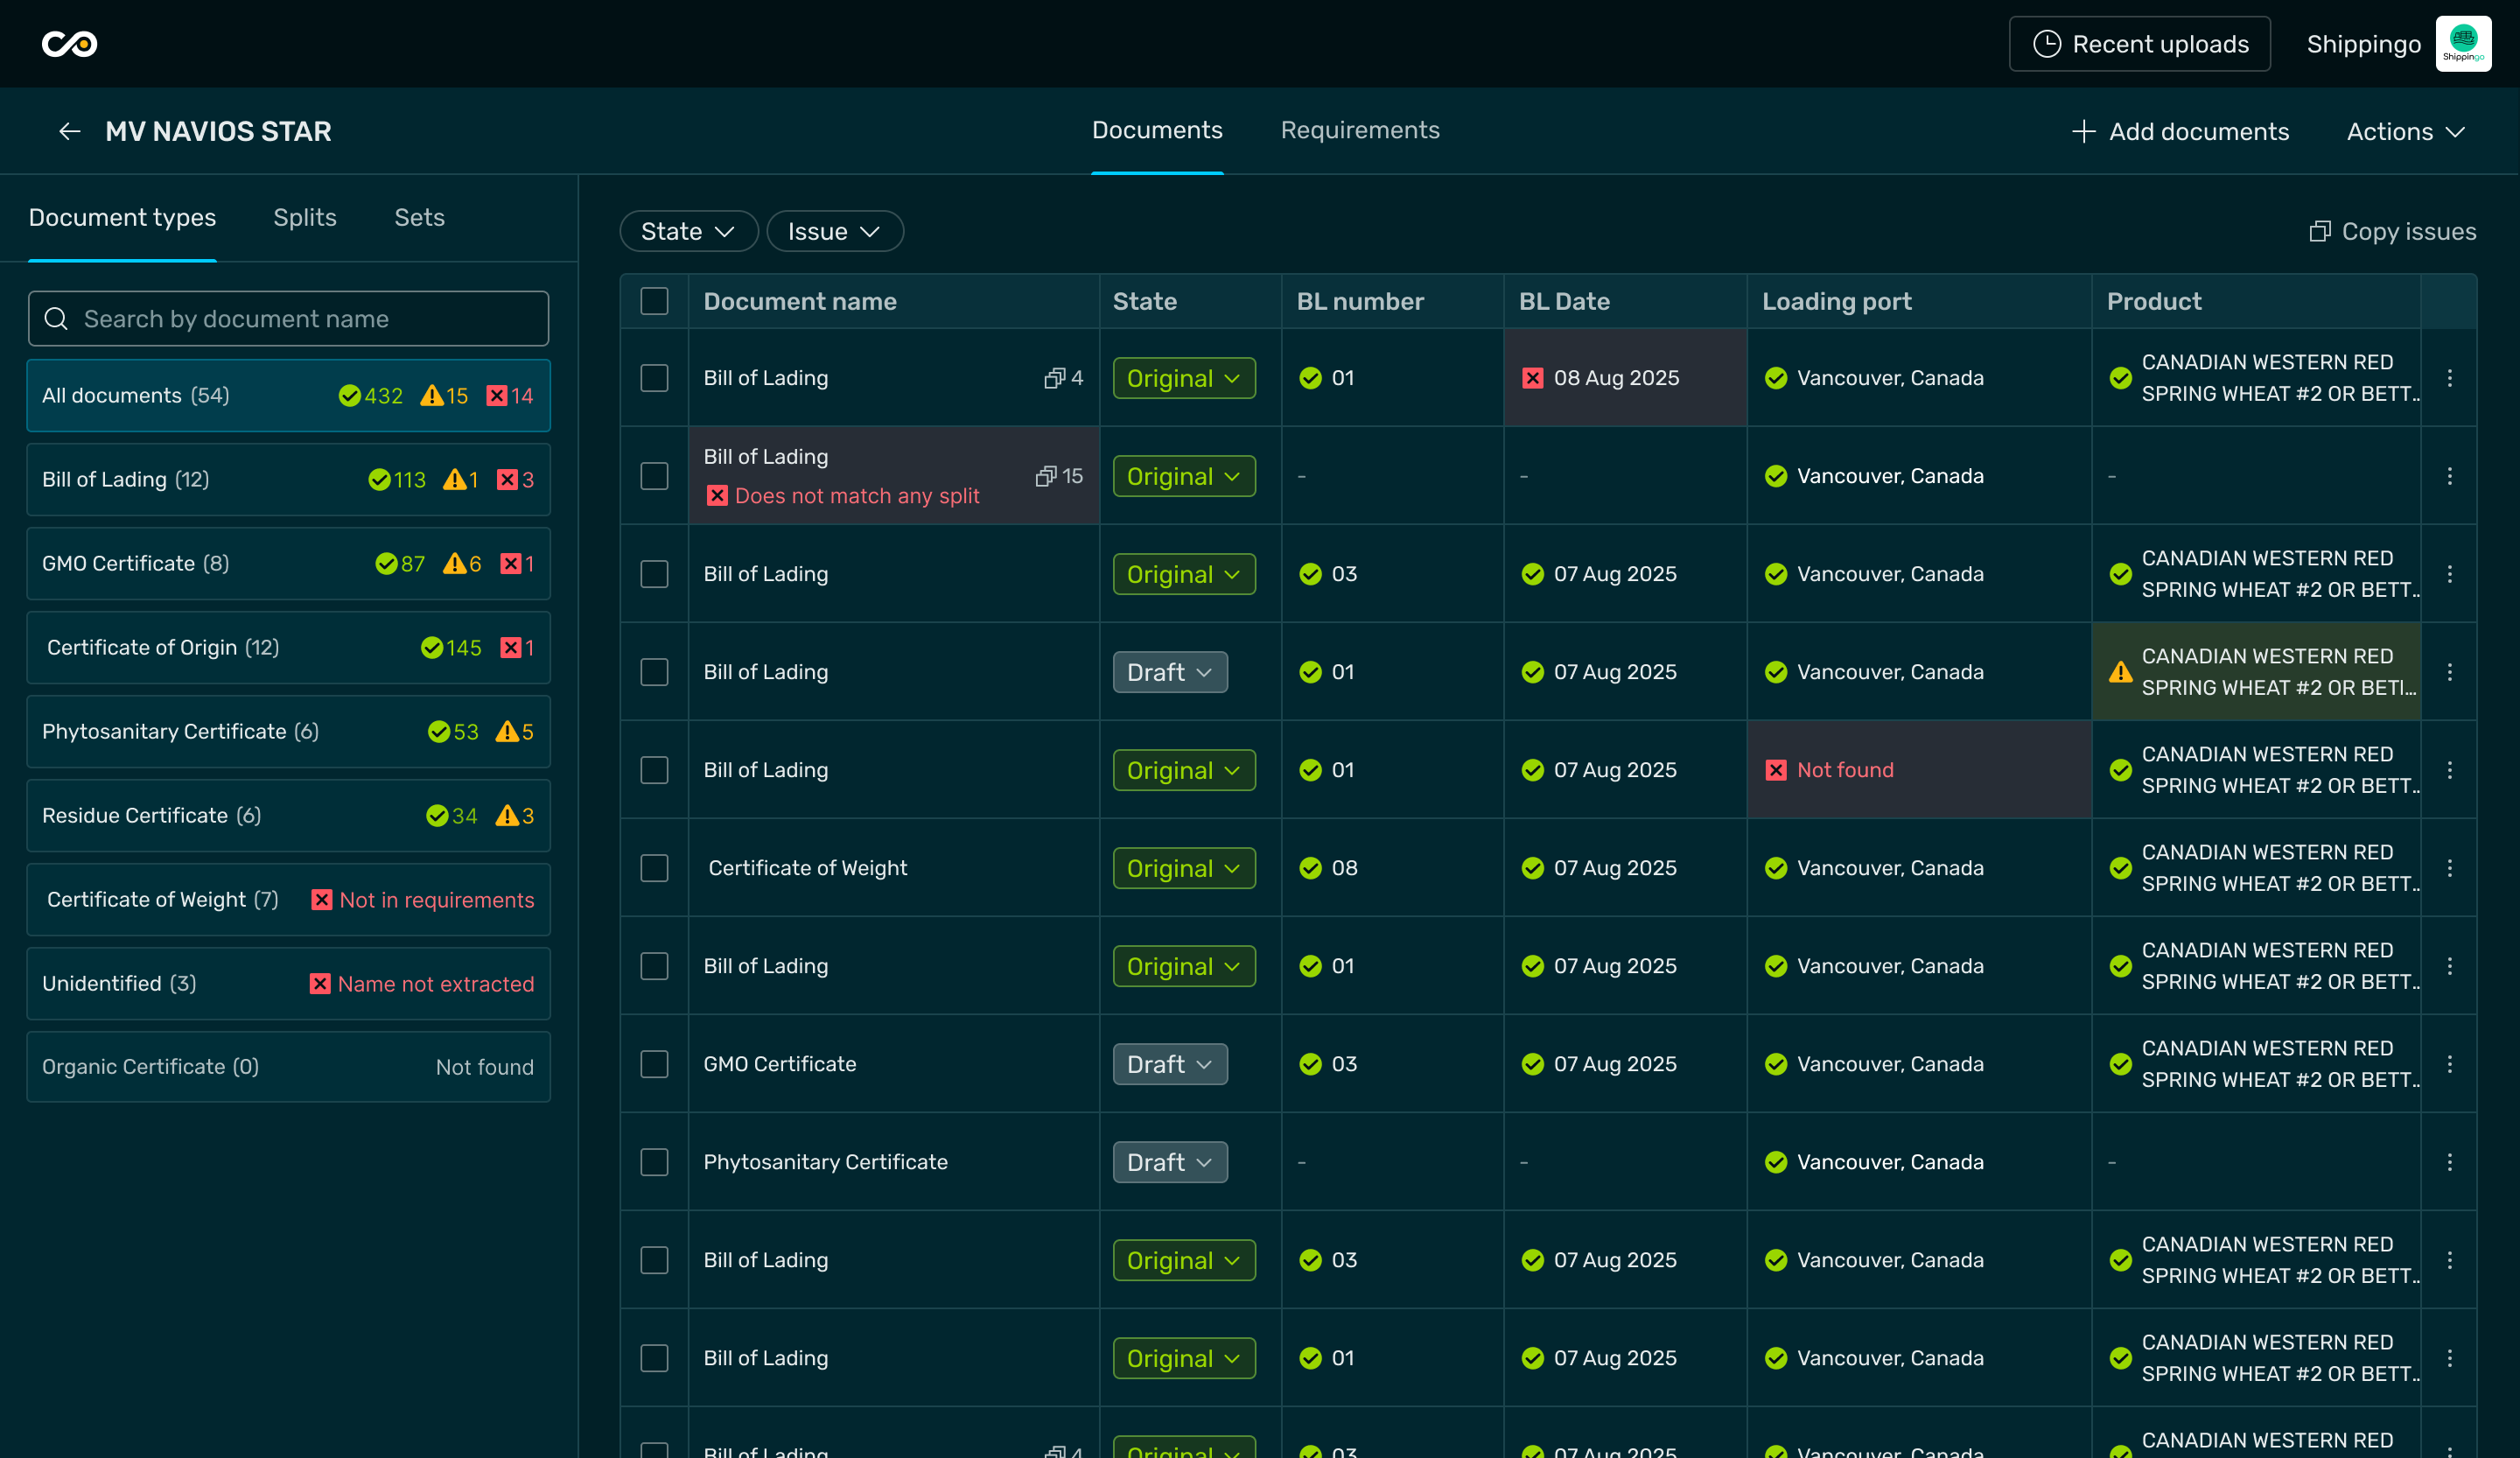The width and height of the screenshot is (2520, 1458).
Task: Open the Shippingo account avatar
Action: coord(2463,44)
